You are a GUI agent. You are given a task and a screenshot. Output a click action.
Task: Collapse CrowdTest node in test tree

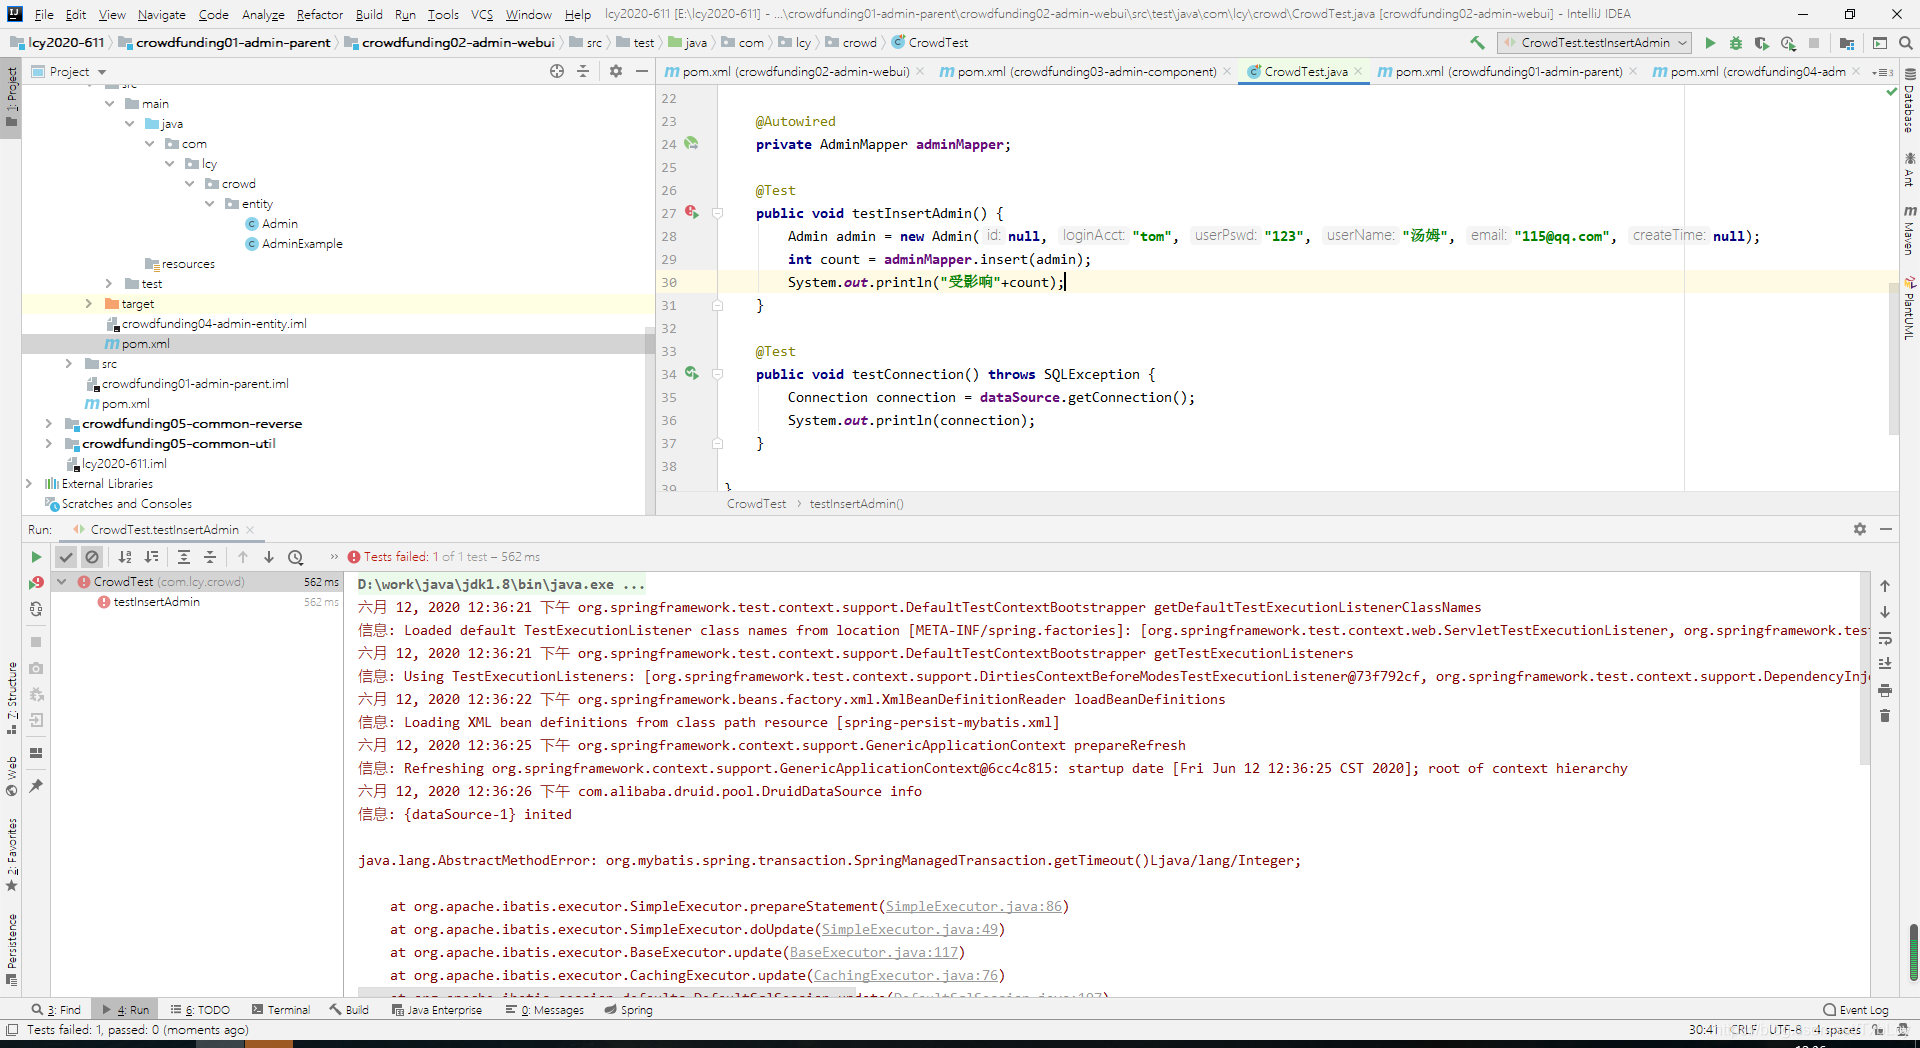point(62,582)
